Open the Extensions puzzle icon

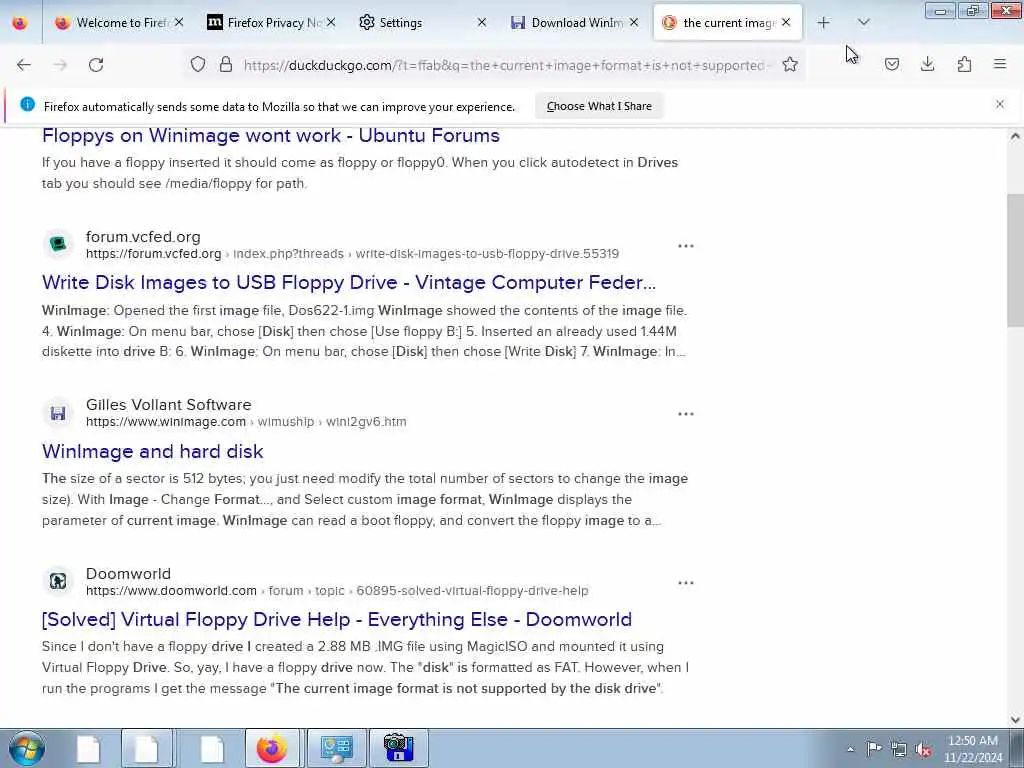coord(964,64)
